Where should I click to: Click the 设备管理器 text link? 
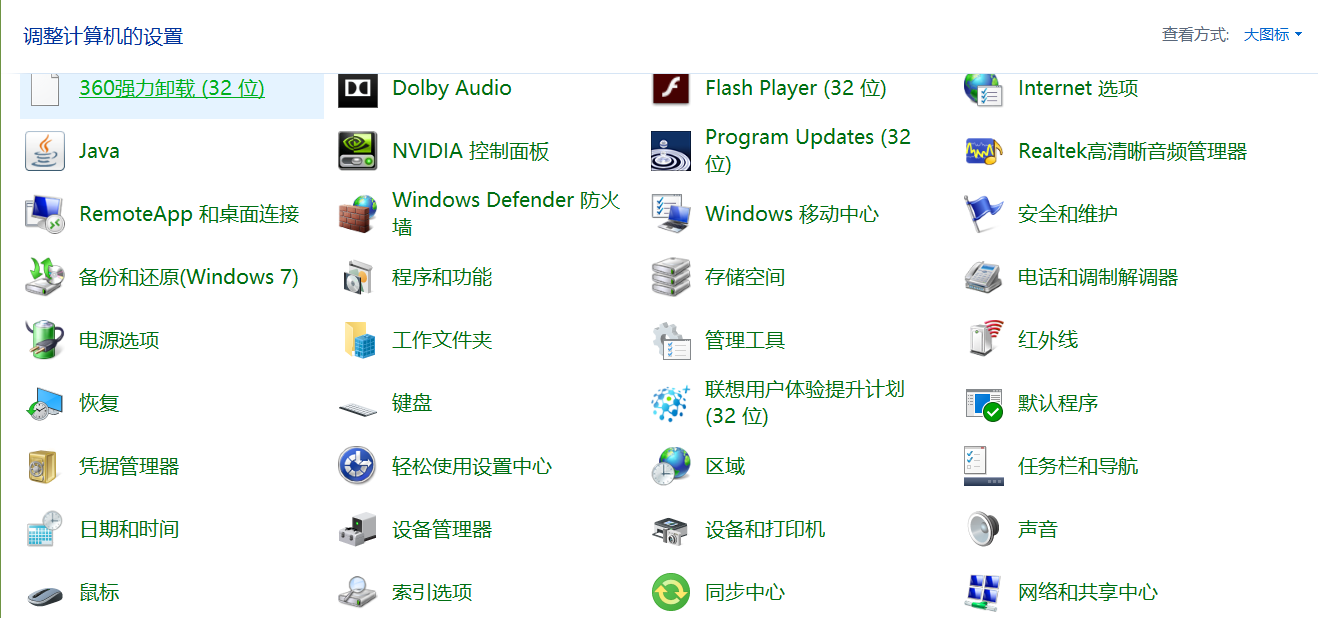coord(442,529)
